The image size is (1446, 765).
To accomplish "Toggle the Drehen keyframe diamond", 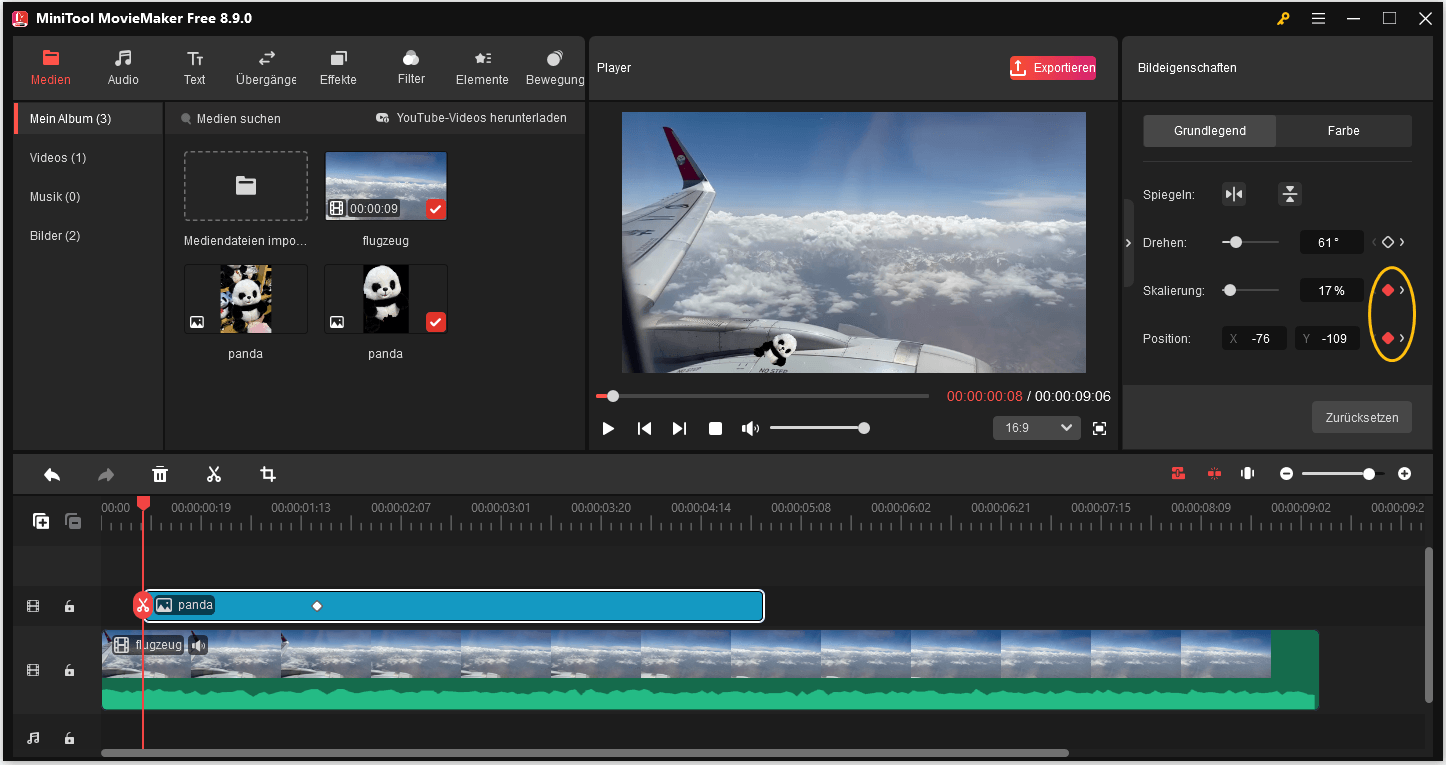I will coord(1387,242).
